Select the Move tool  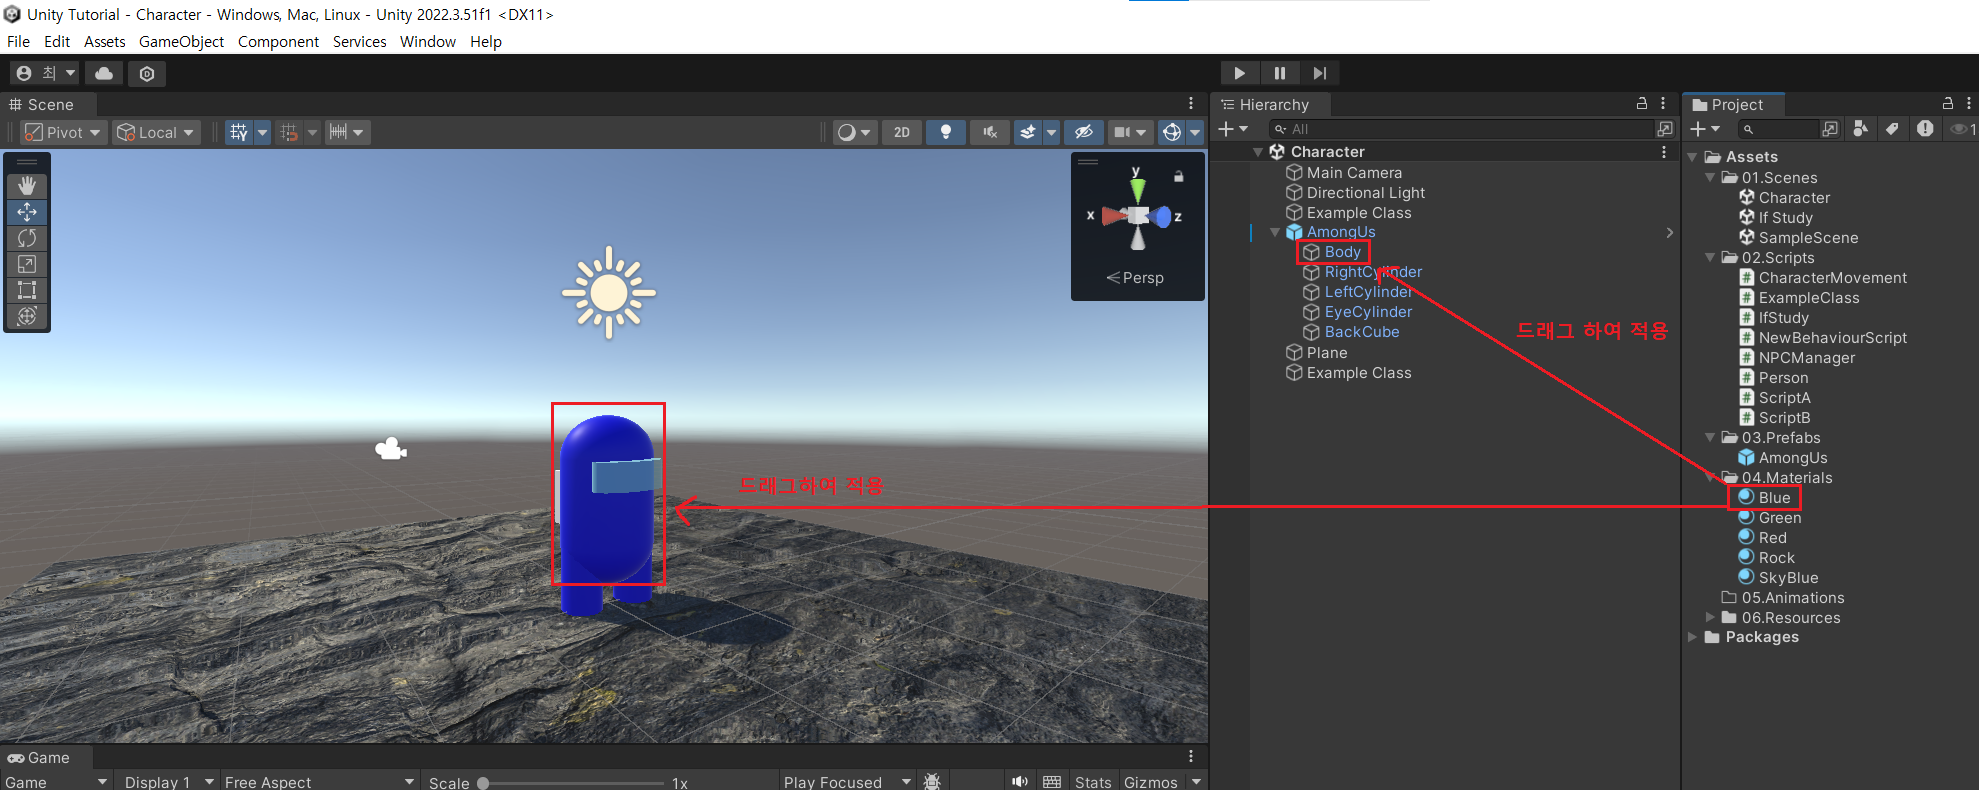tap(27, 212)
